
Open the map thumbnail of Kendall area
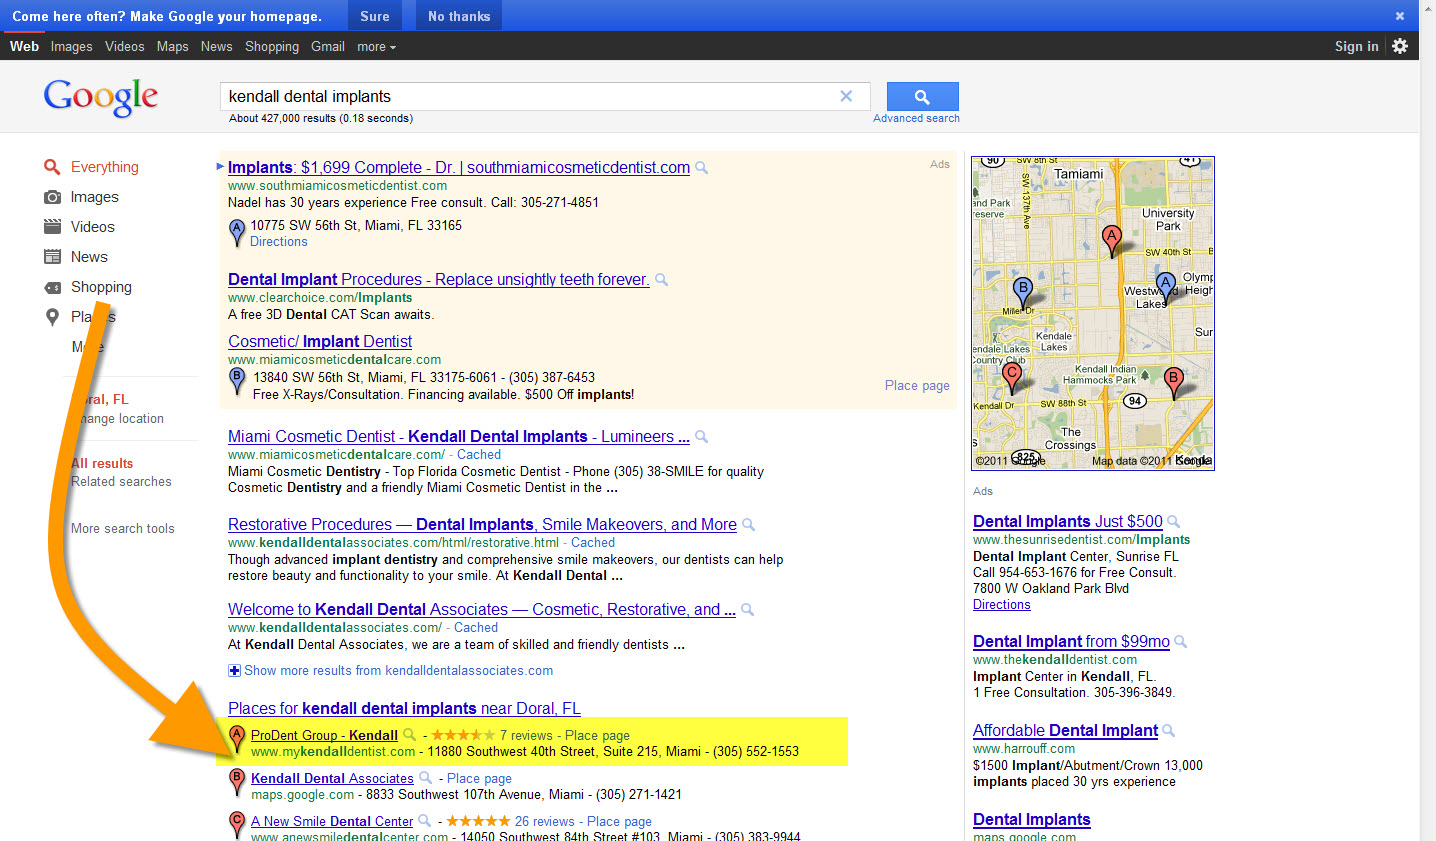[x=1093, y=313]
